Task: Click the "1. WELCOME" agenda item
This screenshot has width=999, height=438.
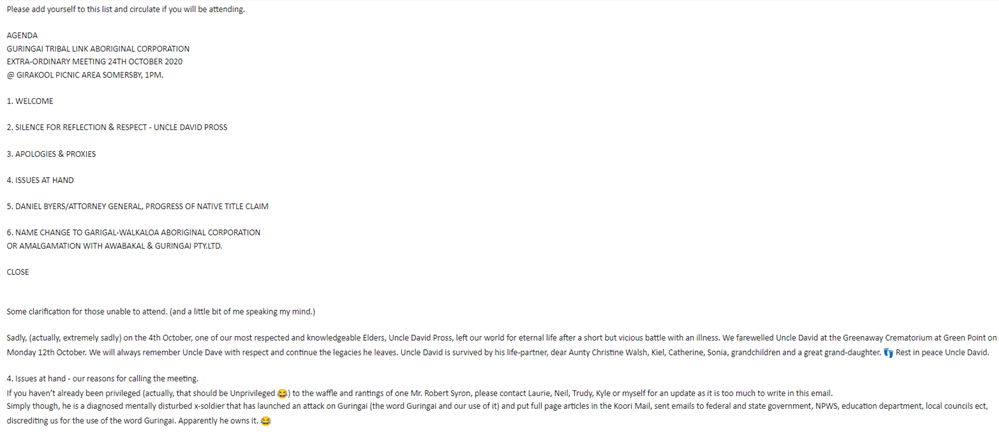Action: click(30, 101)
